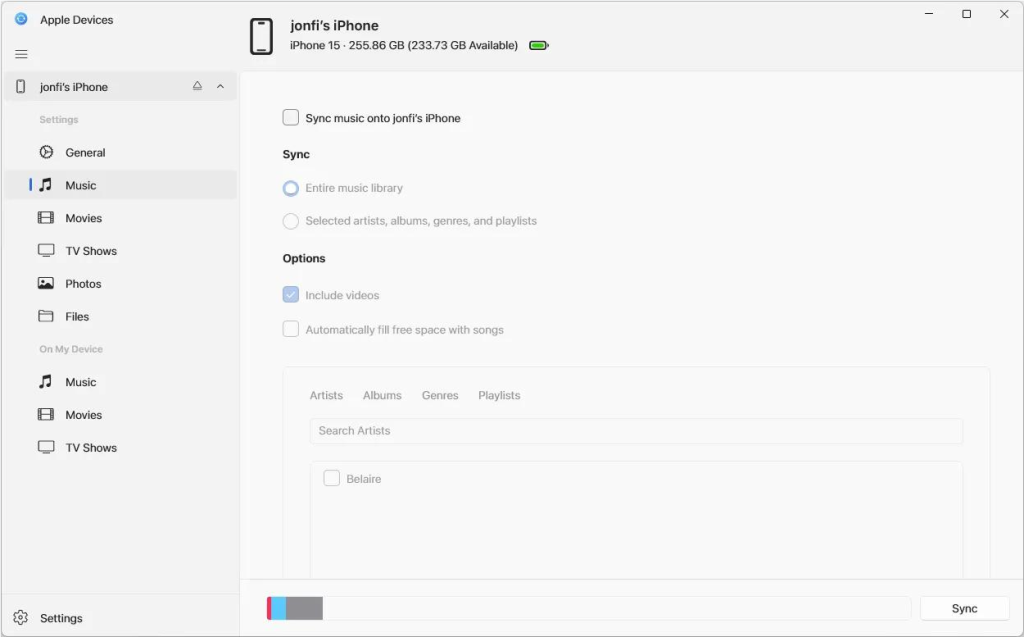Click the red segment of storage bar

(x=269, y=608)
